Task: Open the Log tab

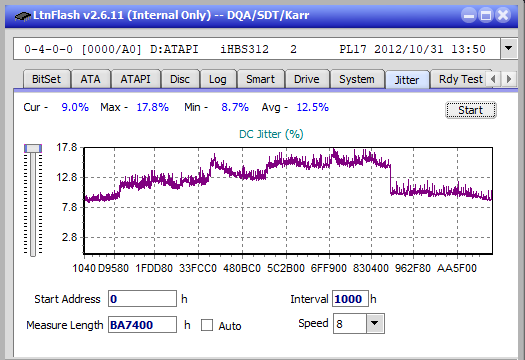Action: coord(218,79)
